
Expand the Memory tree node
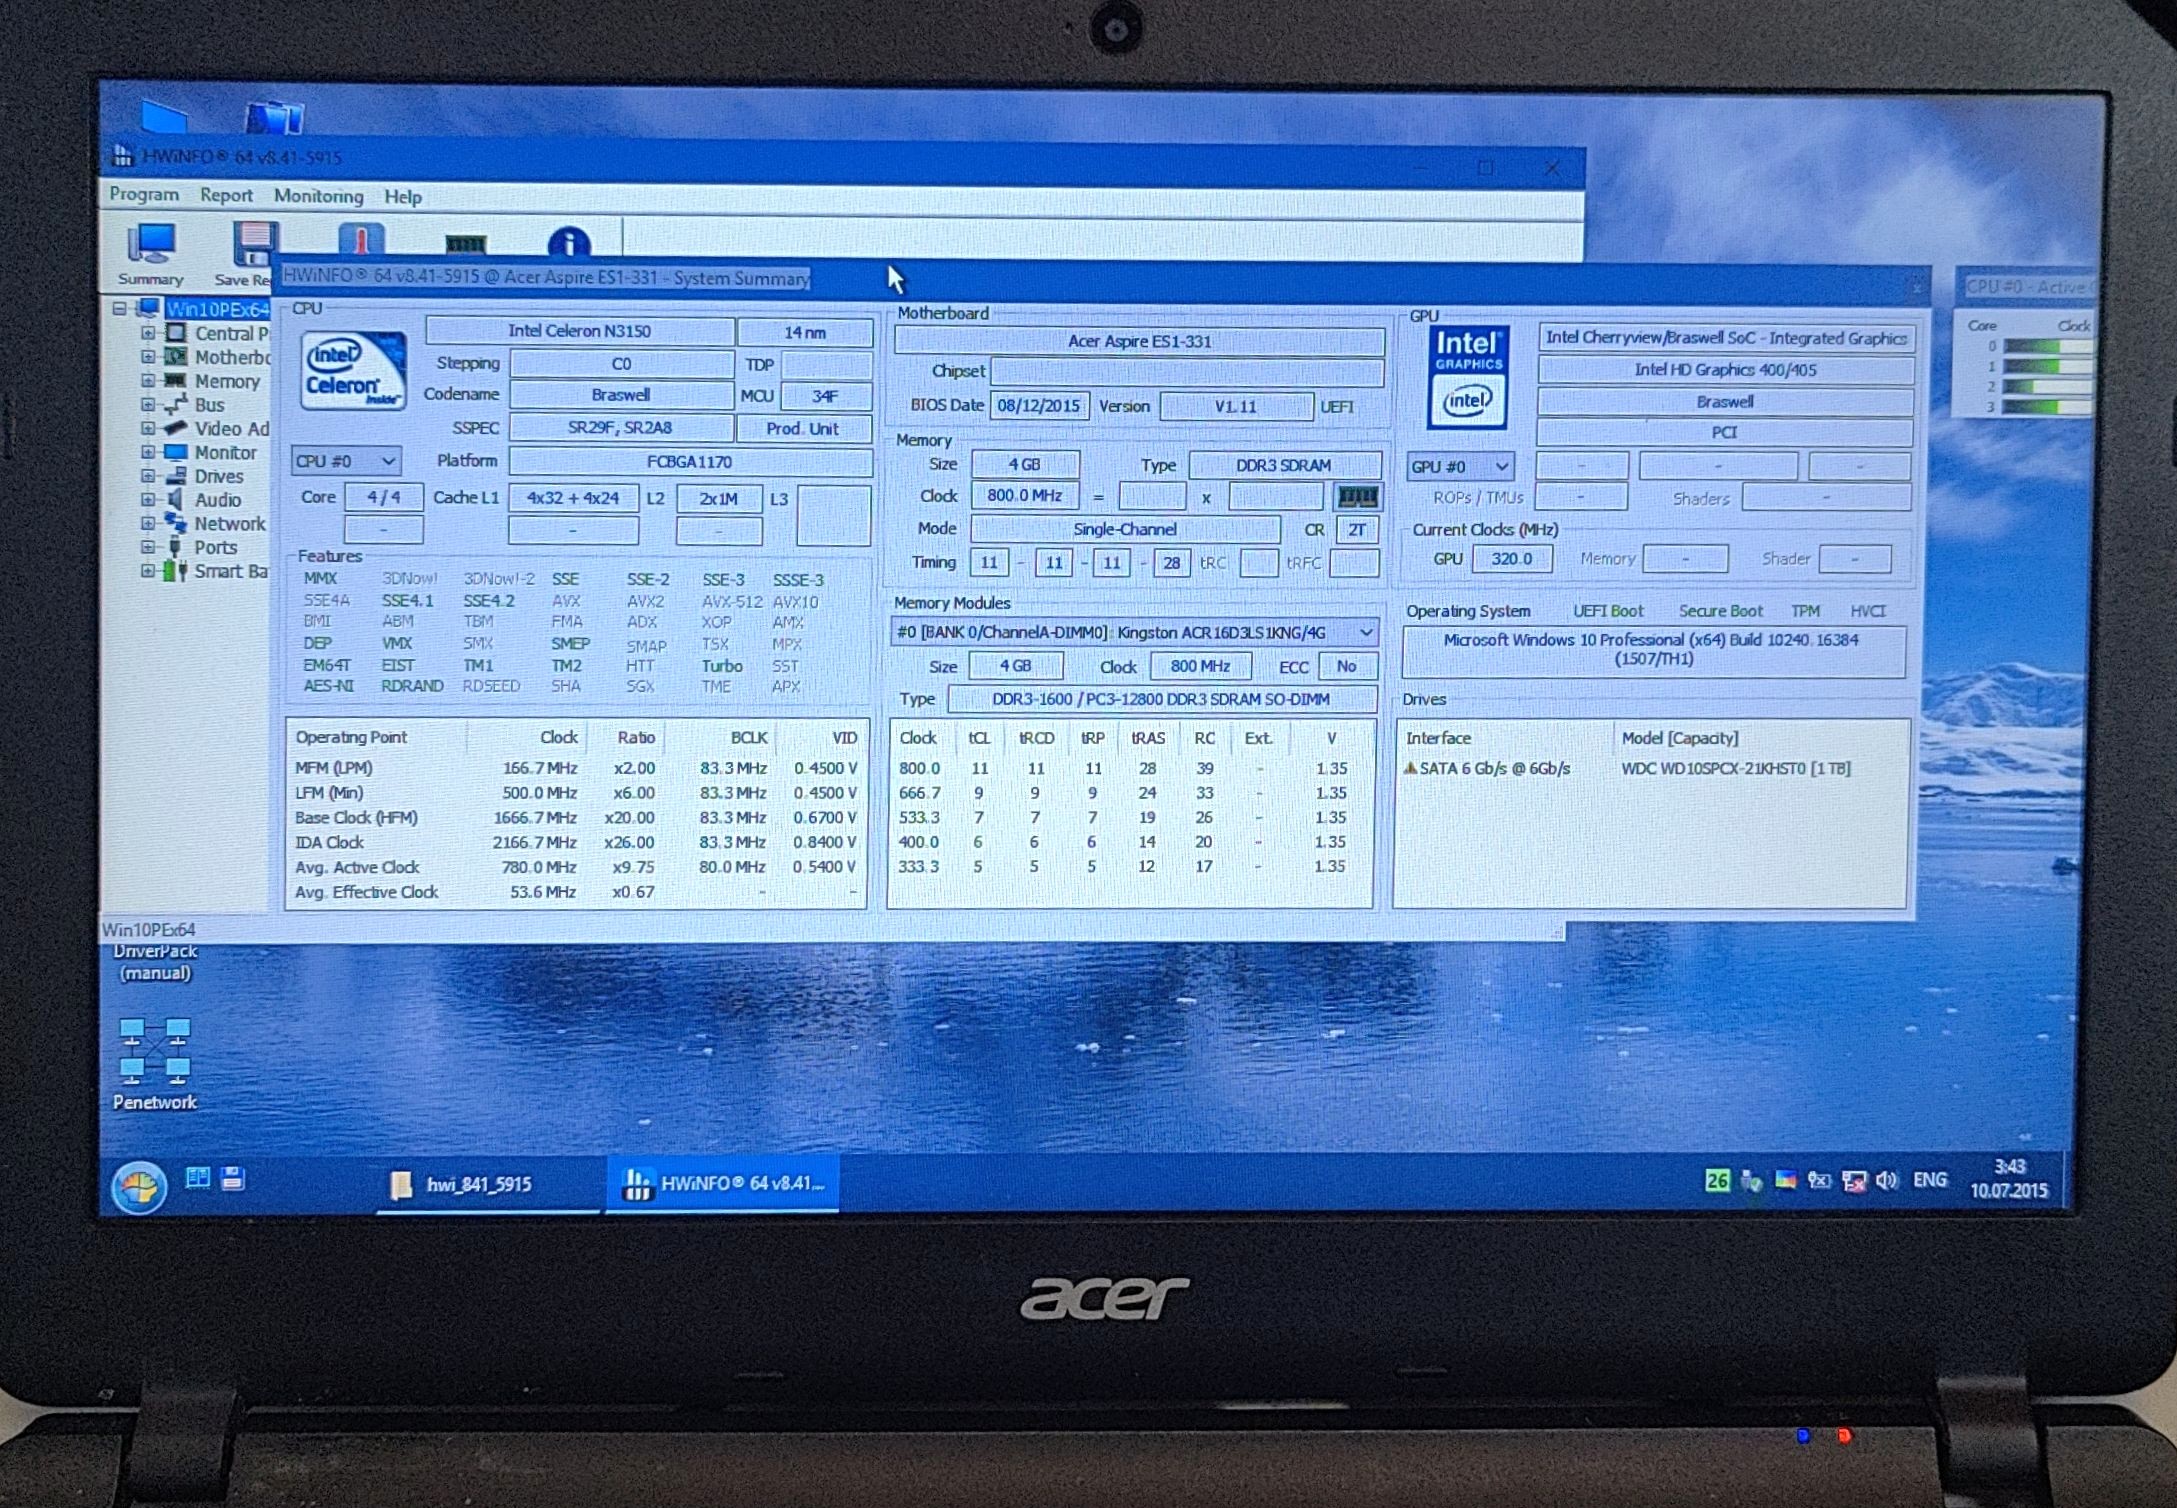[147, 381]
